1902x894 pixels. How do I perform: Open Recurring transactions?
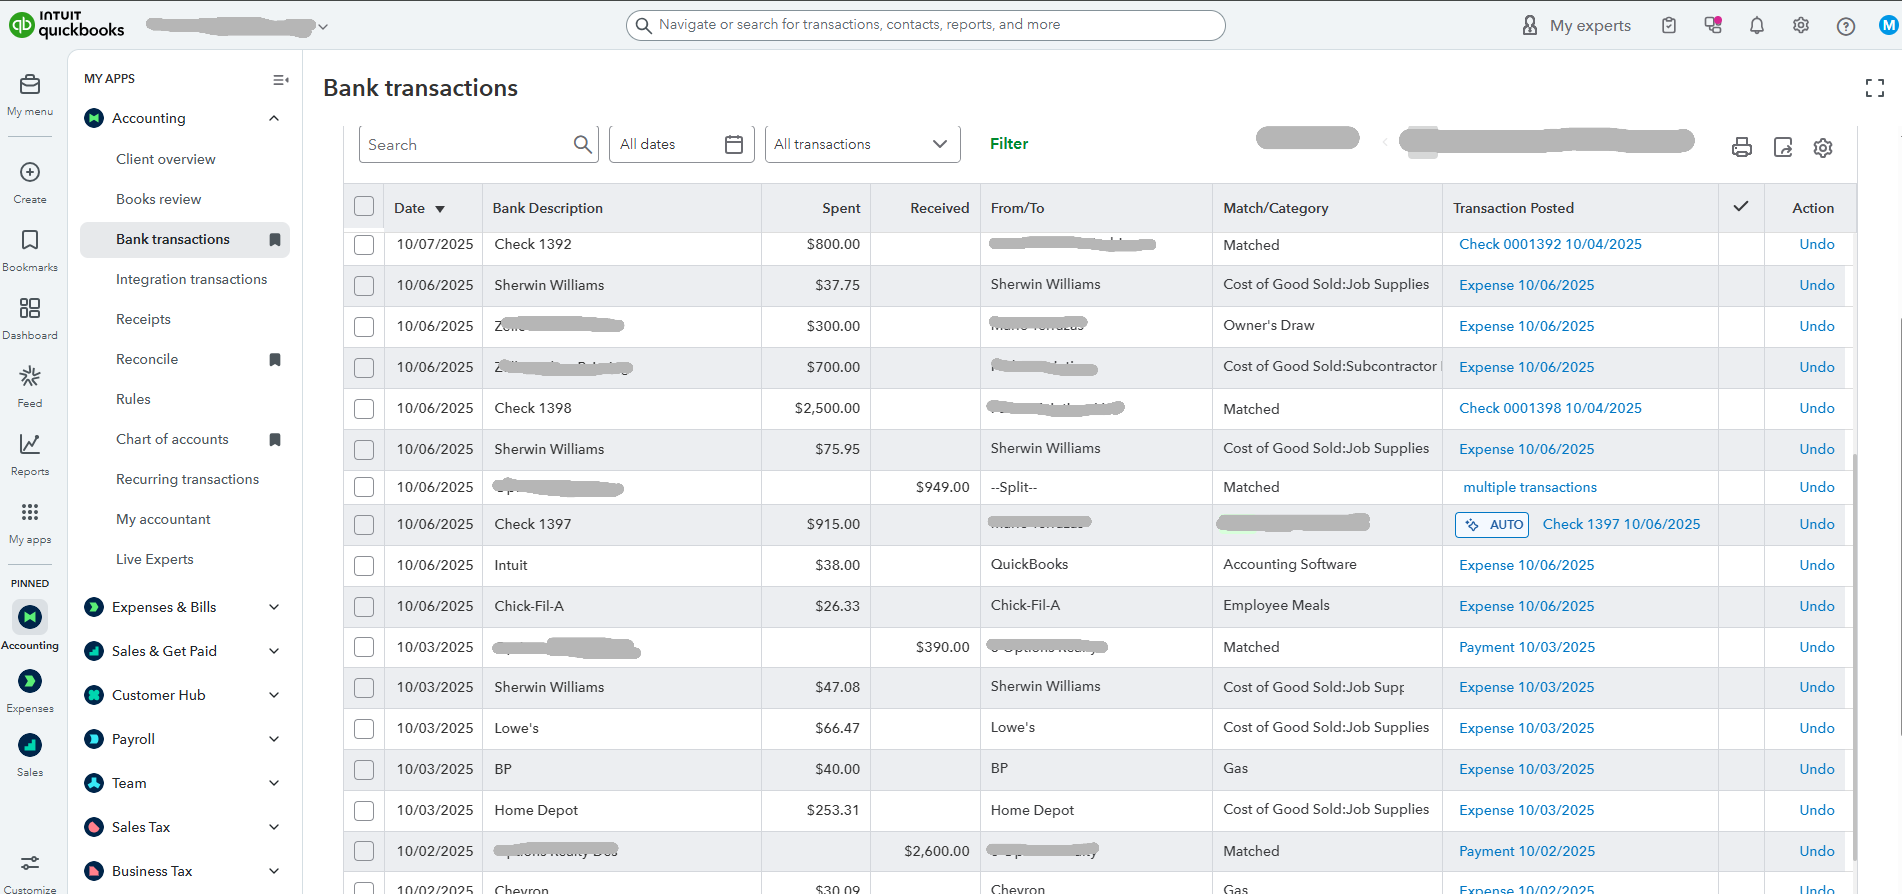point(187,479)
